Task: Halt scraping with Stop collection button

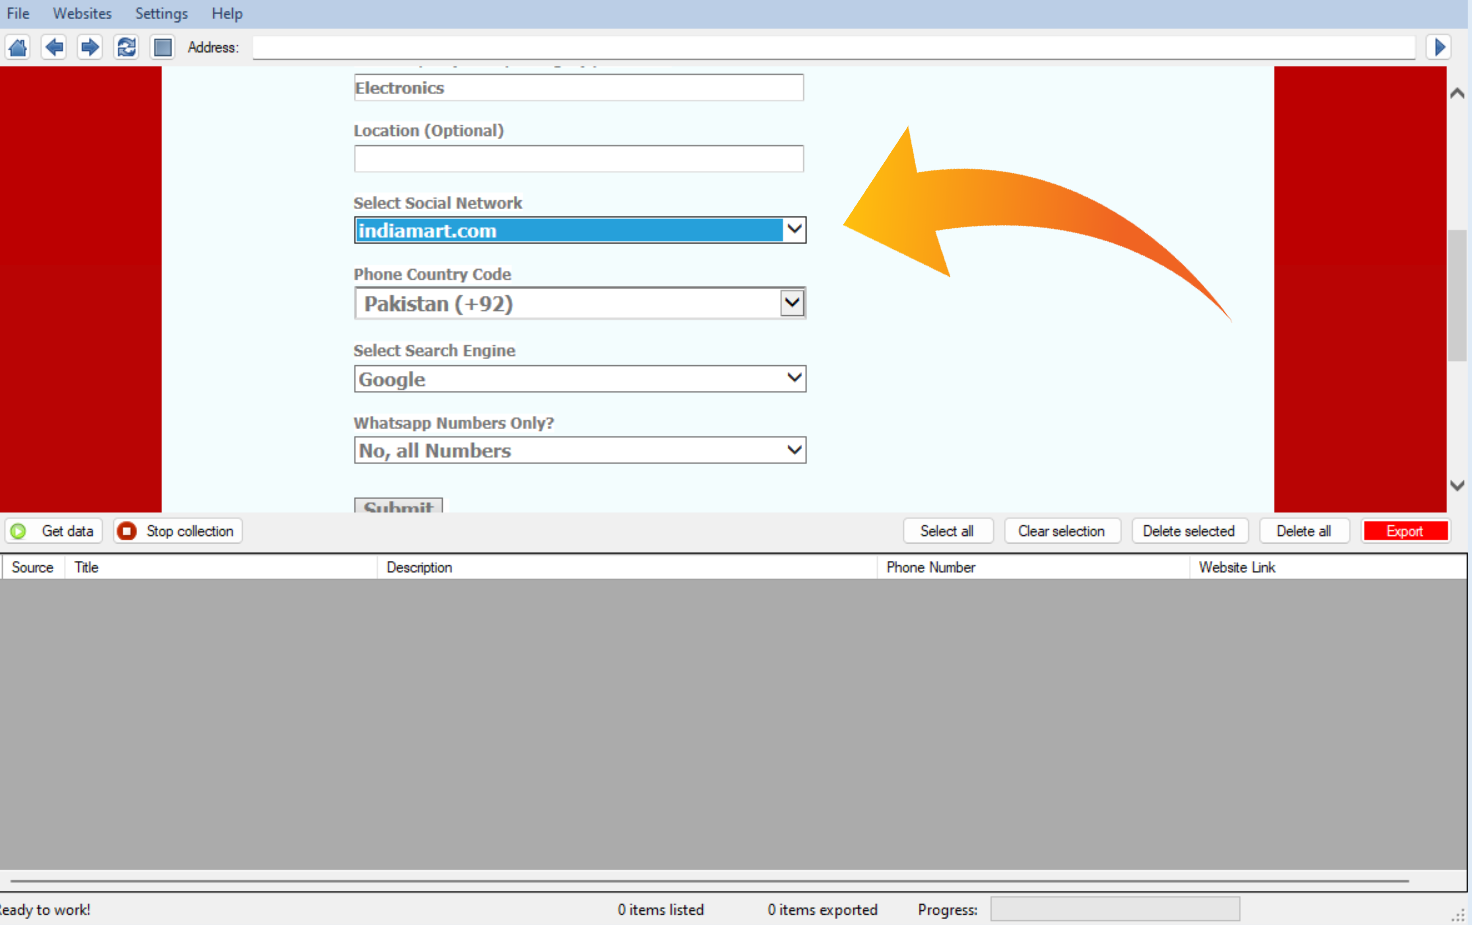Action: click(178, 531)
